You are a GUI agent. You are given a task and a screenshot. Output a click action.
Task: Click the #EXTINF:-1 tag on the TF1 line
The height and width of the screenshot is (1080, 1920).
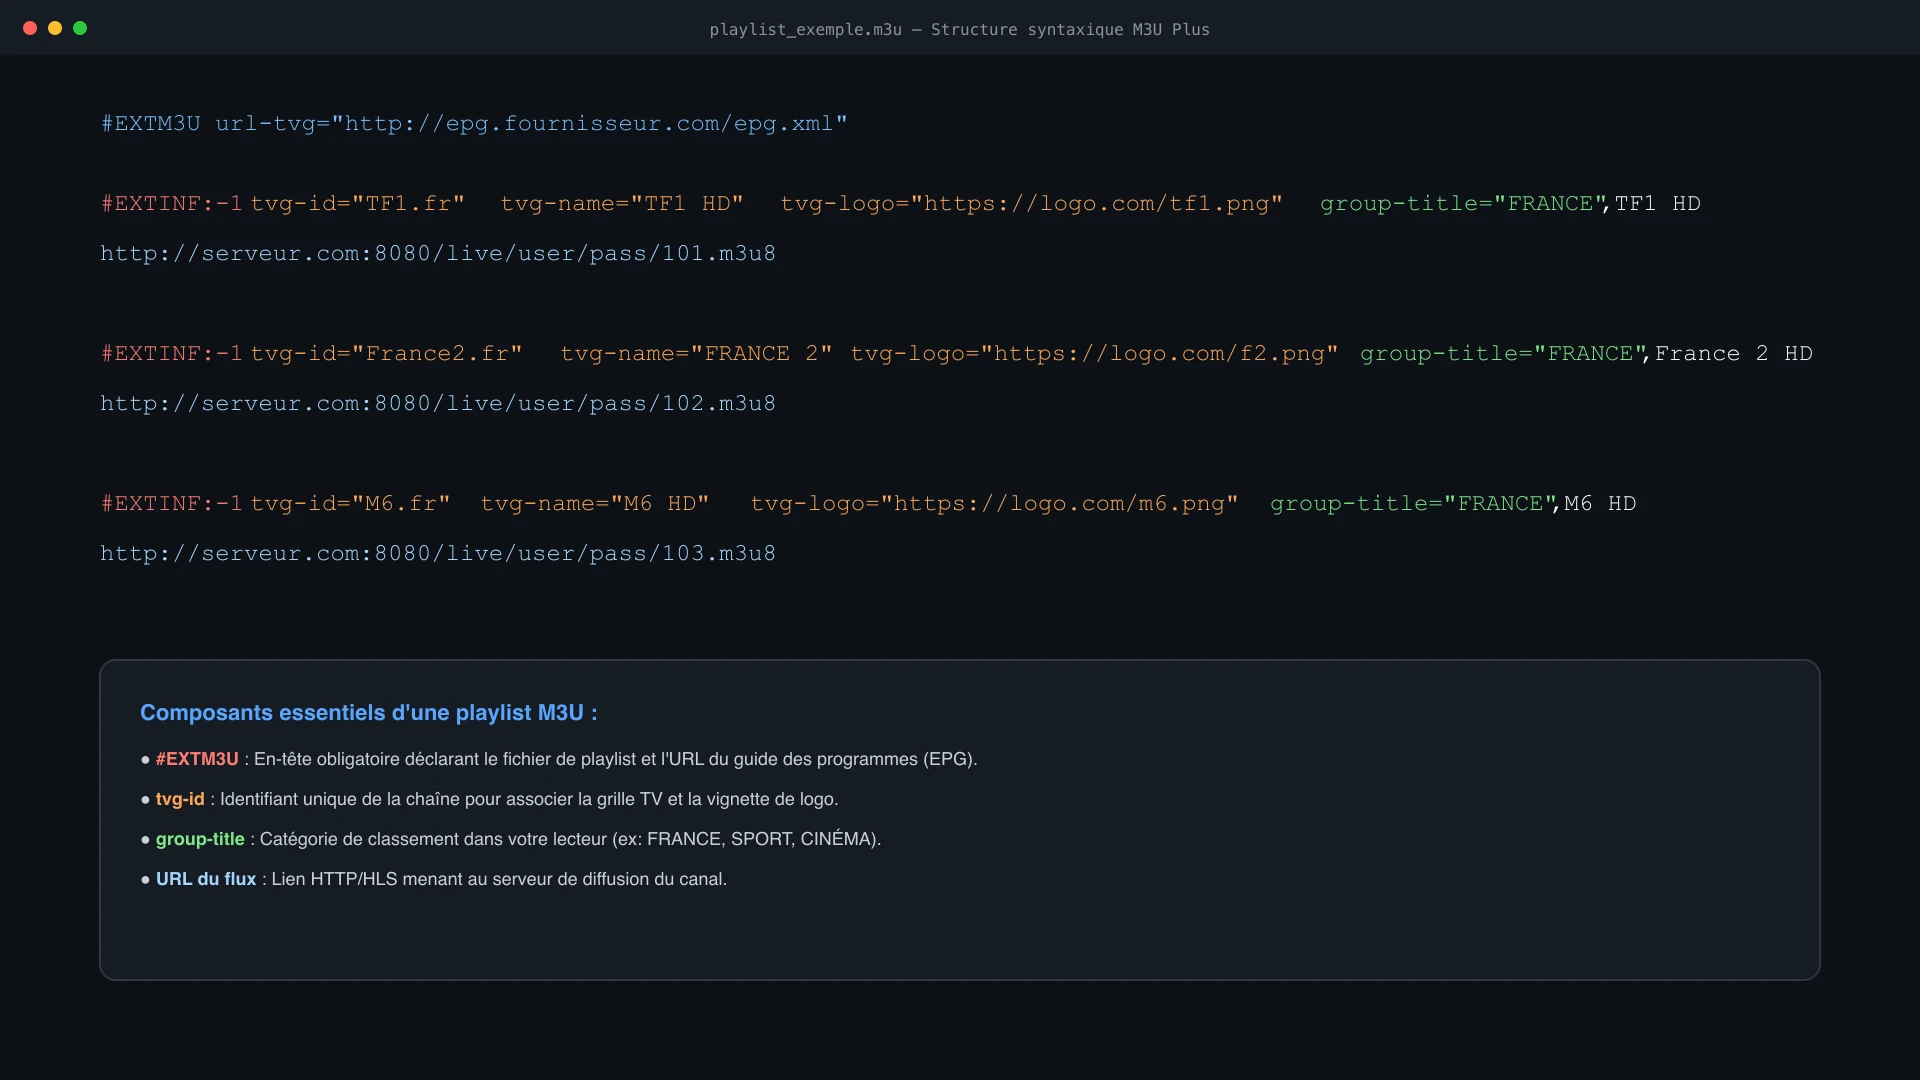click(172, 204)
